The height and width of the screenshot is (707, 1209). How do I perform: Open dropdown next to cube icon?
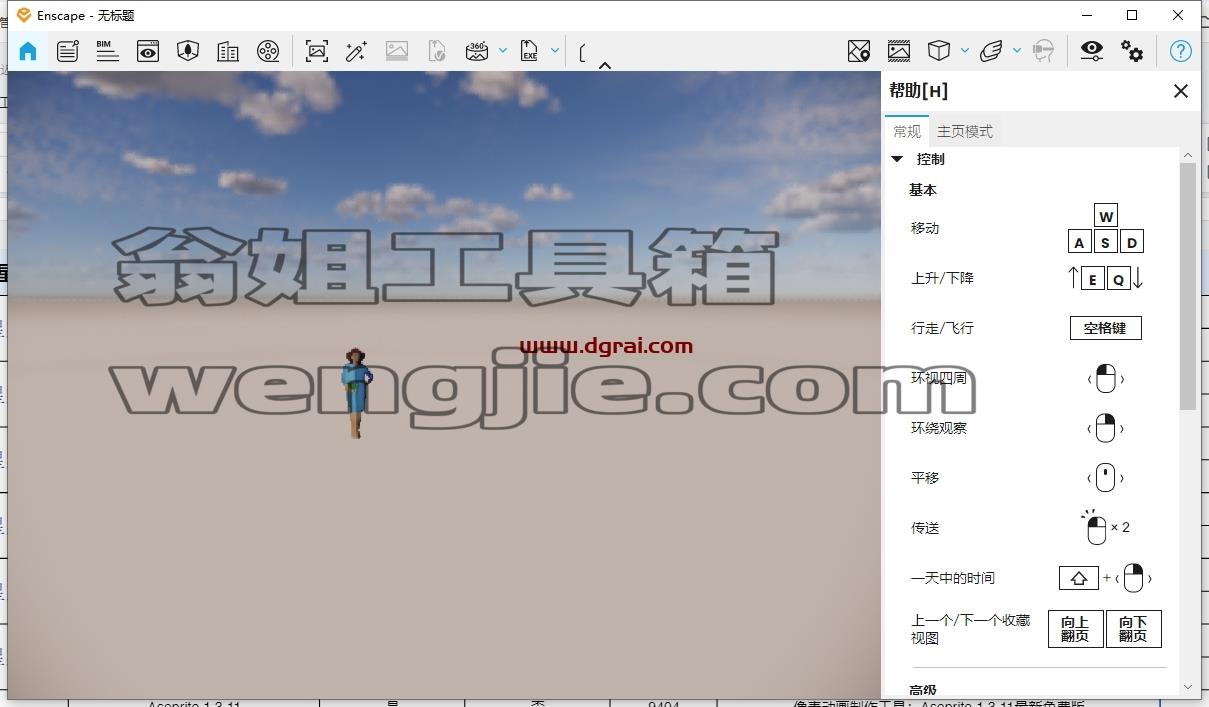965,50
